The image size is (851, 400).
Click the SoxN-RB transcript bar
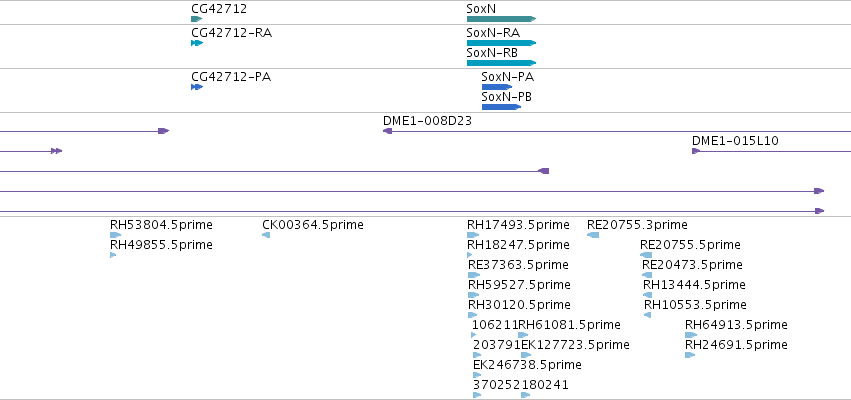point(501,63)
